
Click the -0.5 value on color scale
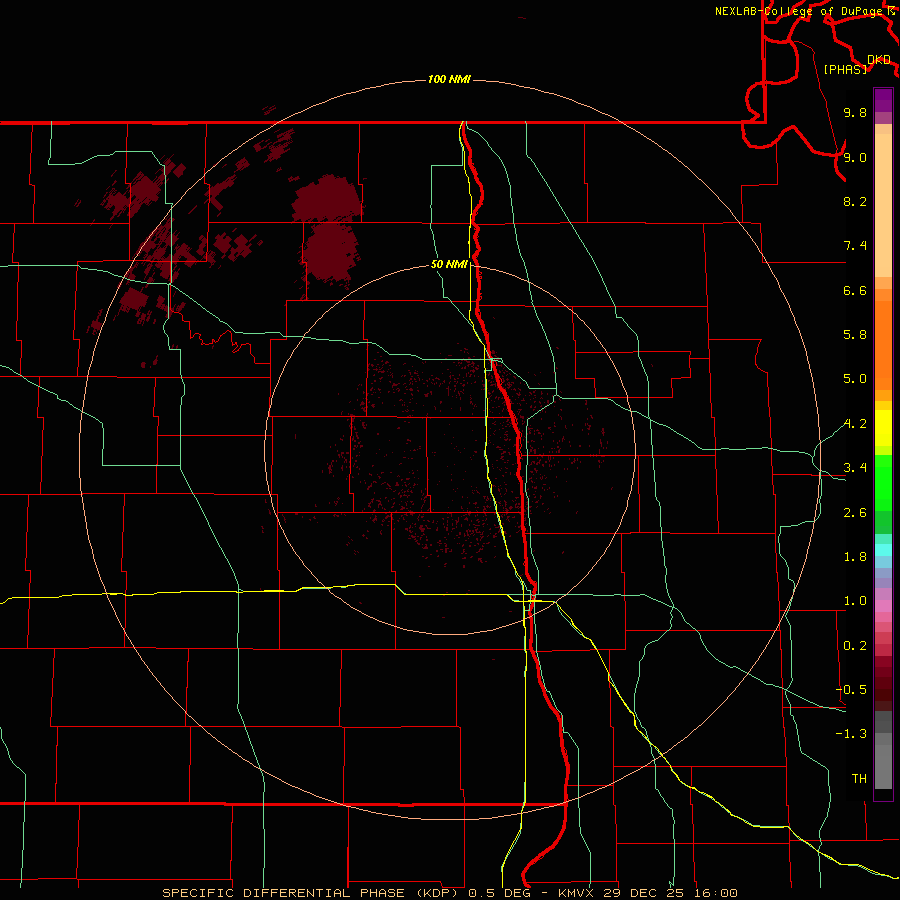851,690
